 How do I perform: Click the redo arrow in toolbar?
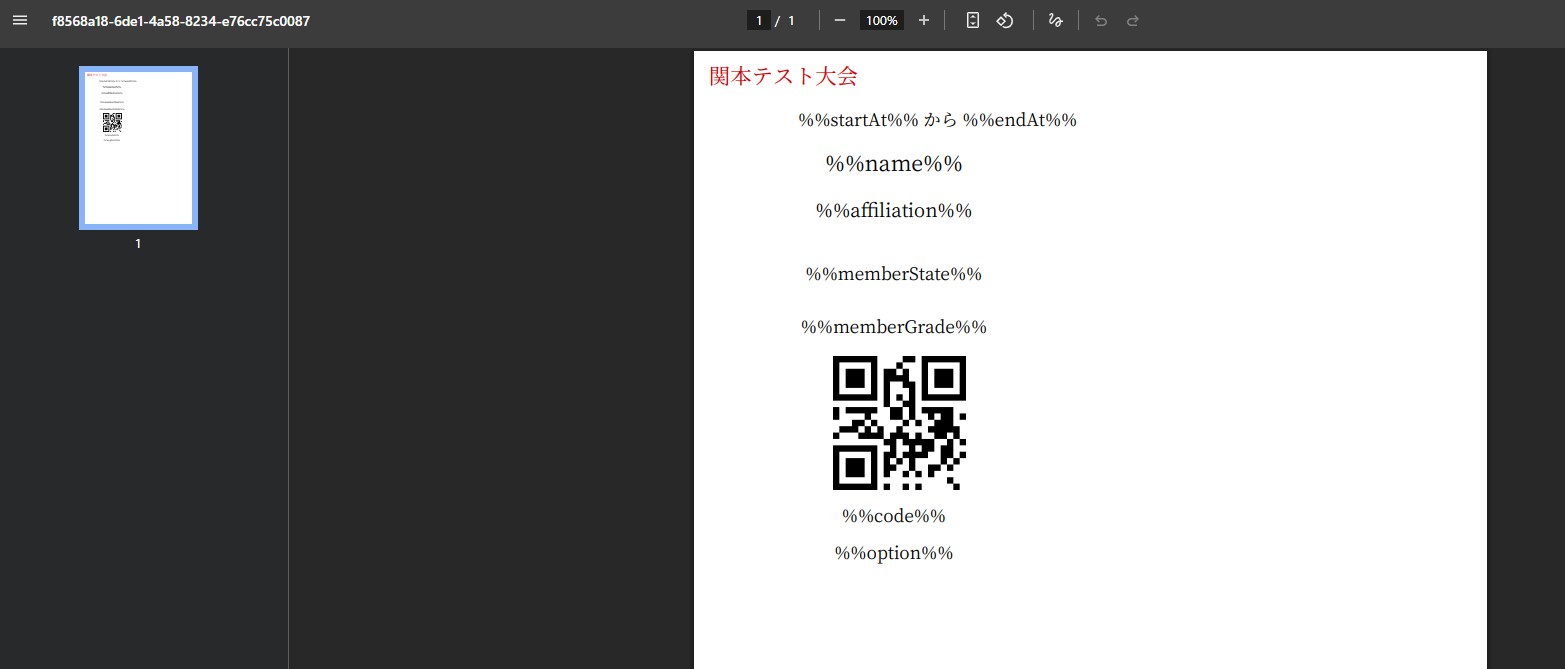point(1133,21)
